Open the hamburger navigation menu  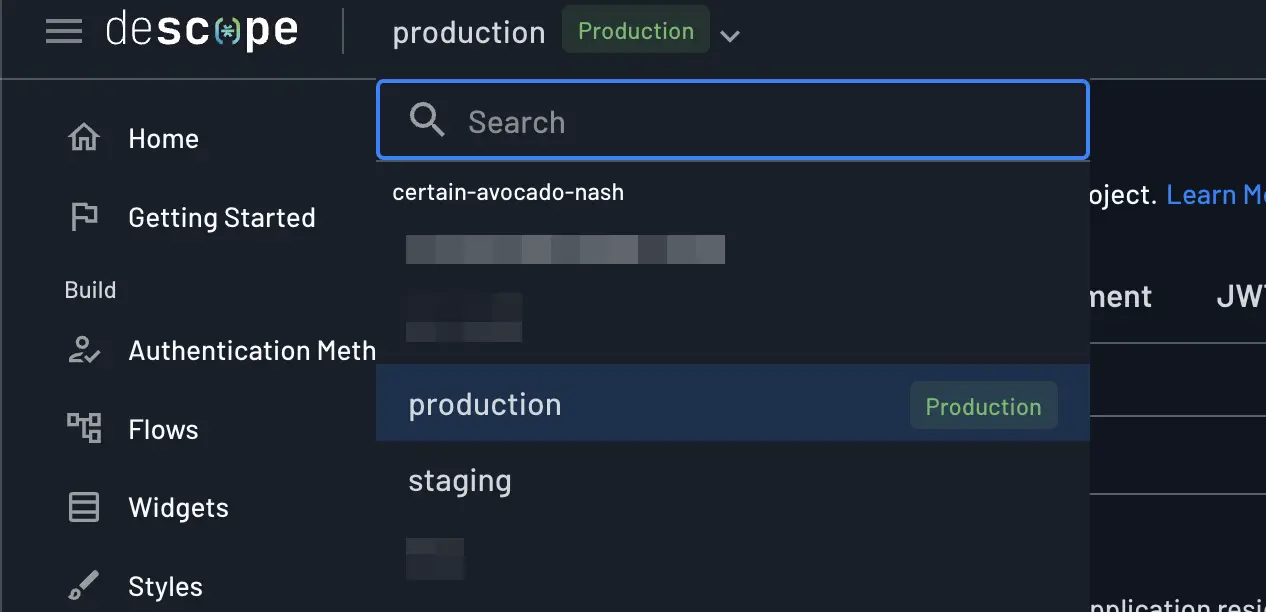click(x=64, y=31)
